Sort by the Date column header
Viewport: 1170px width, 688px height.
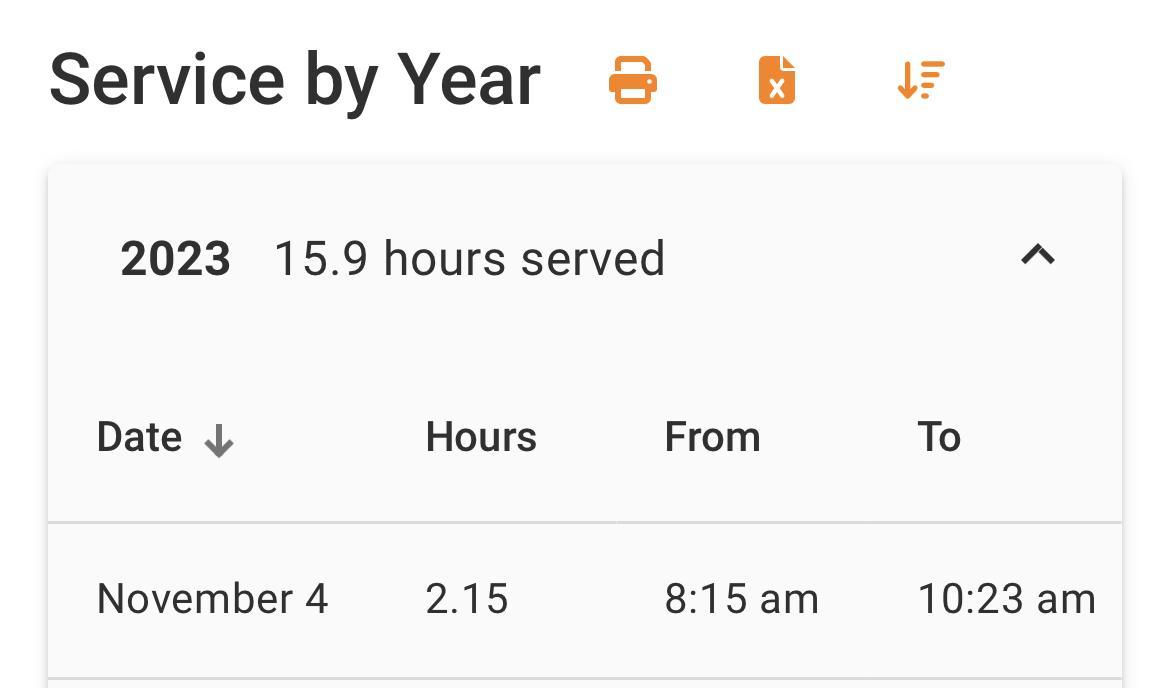[139, 438]
